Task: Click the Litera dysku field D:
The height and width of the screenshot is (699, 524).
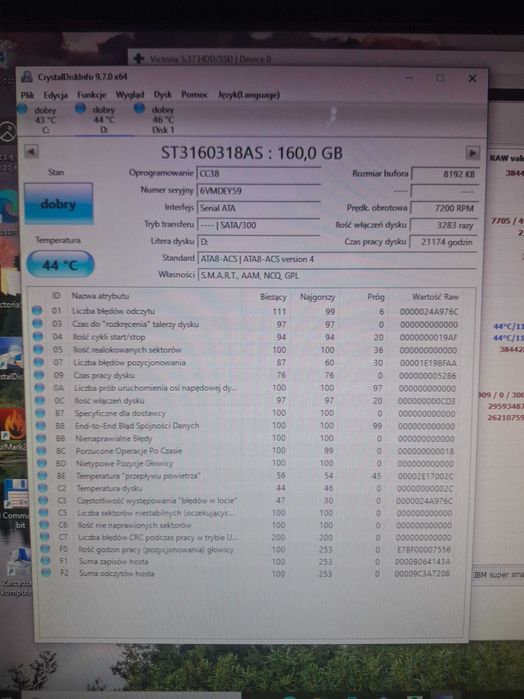Action: [x=258, y=241]
